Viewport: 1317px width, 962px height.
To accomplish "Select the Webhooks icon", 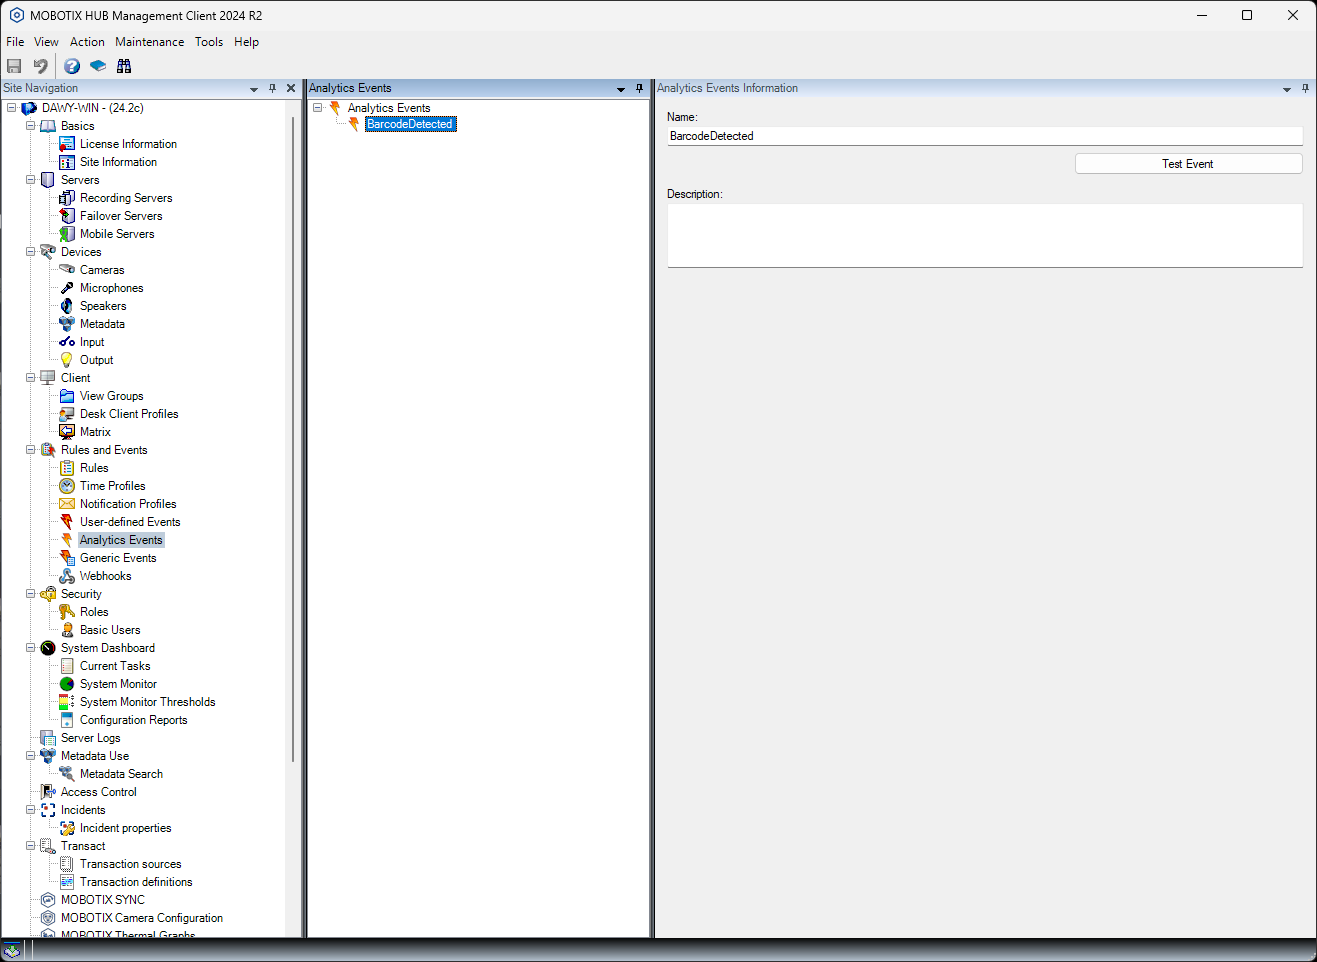I will pos(67,576).
